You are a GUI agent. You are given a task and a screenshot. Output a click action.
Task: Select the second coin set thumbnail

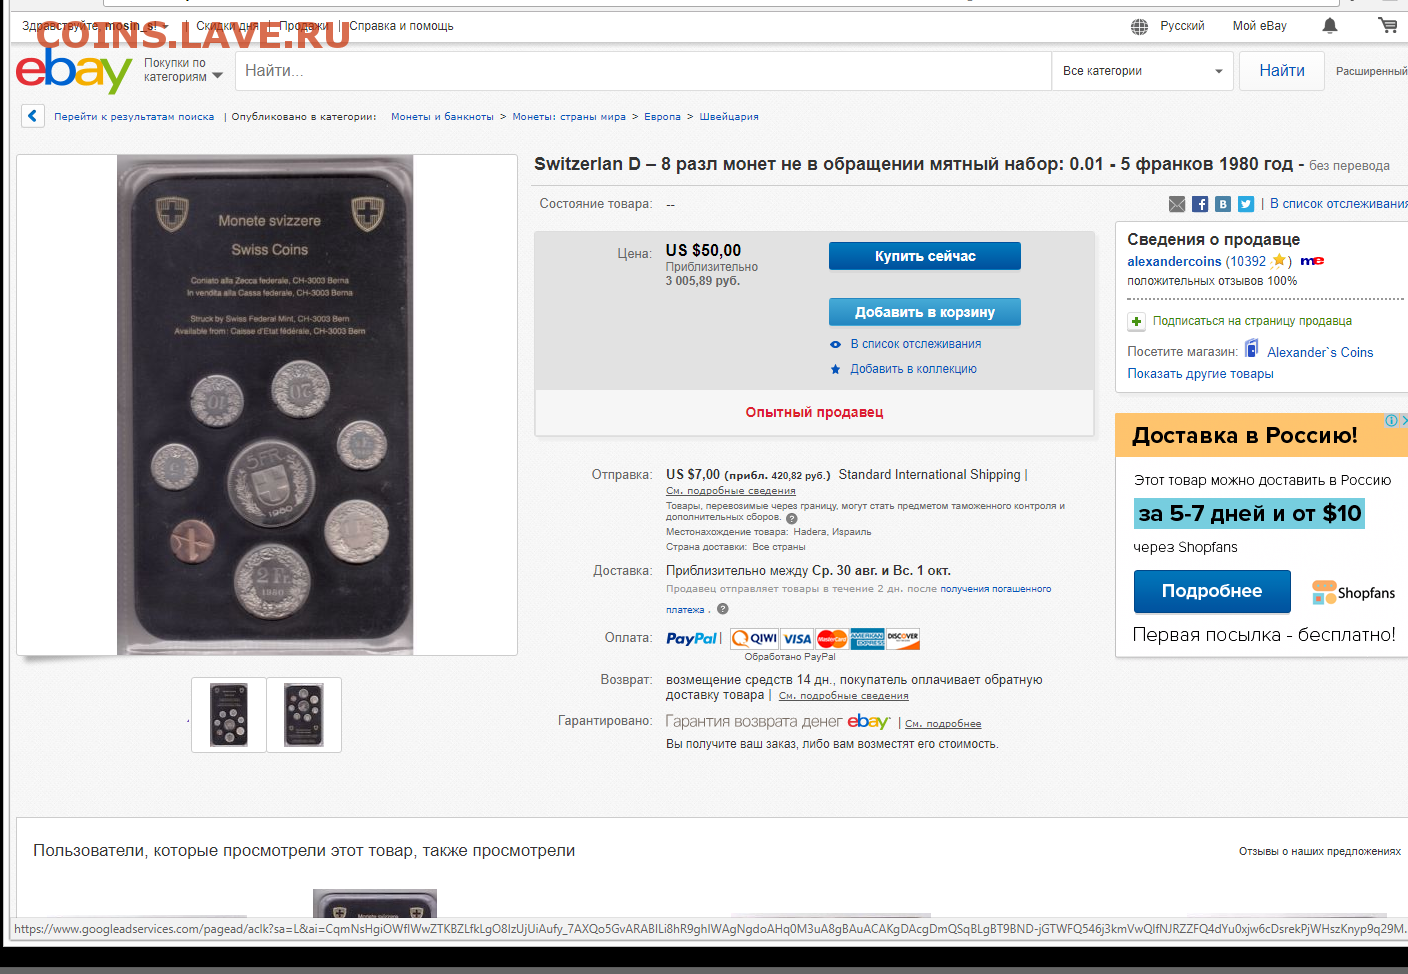[304, 715]
